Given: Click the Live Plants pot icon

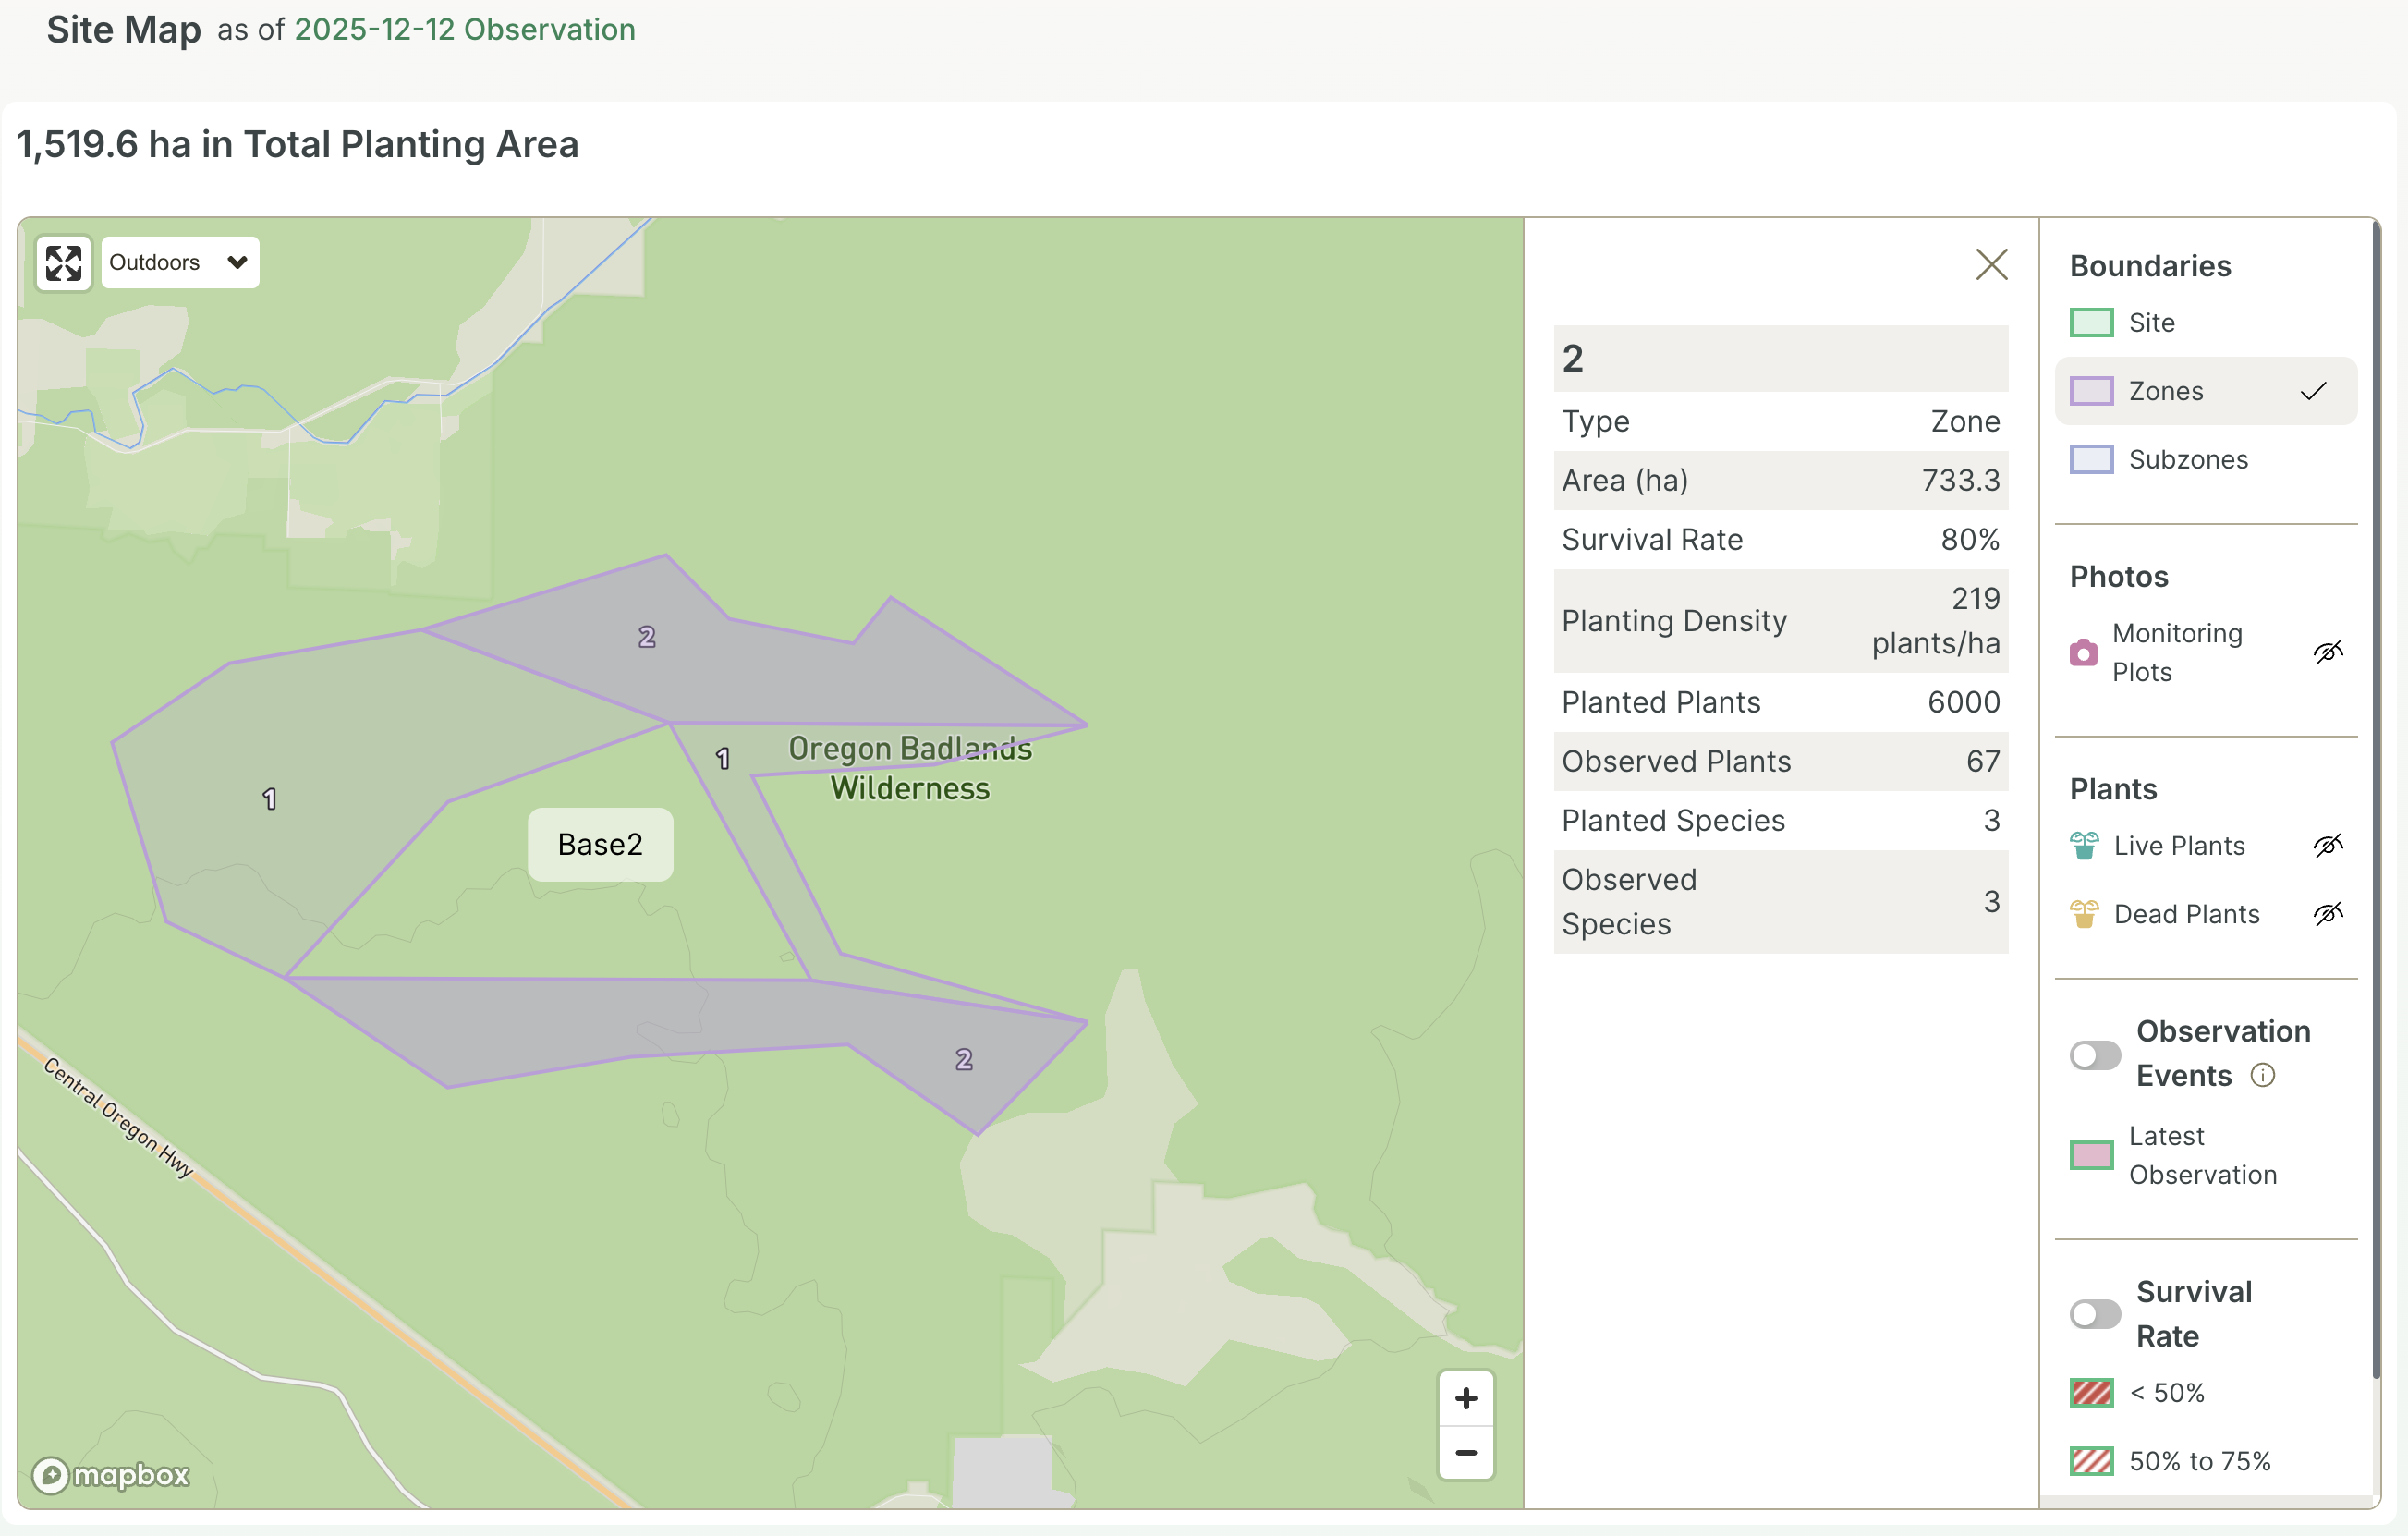Looking at the screenshot, I should 2084,846.
